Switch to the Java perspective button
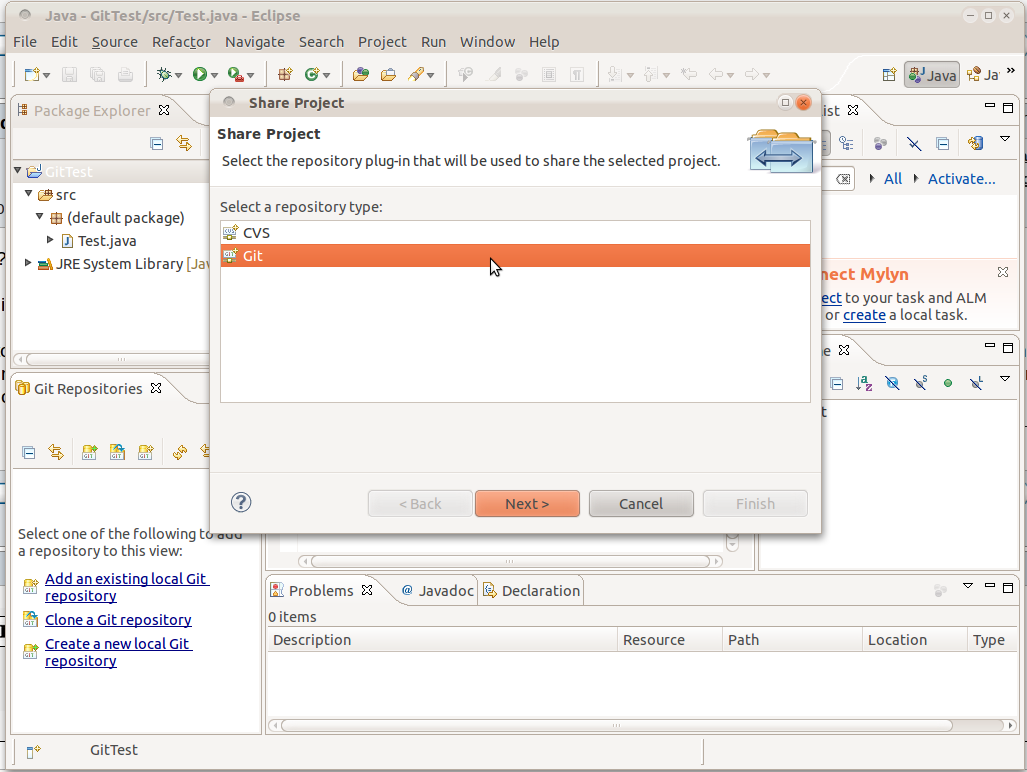 pyautogui.click(x=932, y=75)
